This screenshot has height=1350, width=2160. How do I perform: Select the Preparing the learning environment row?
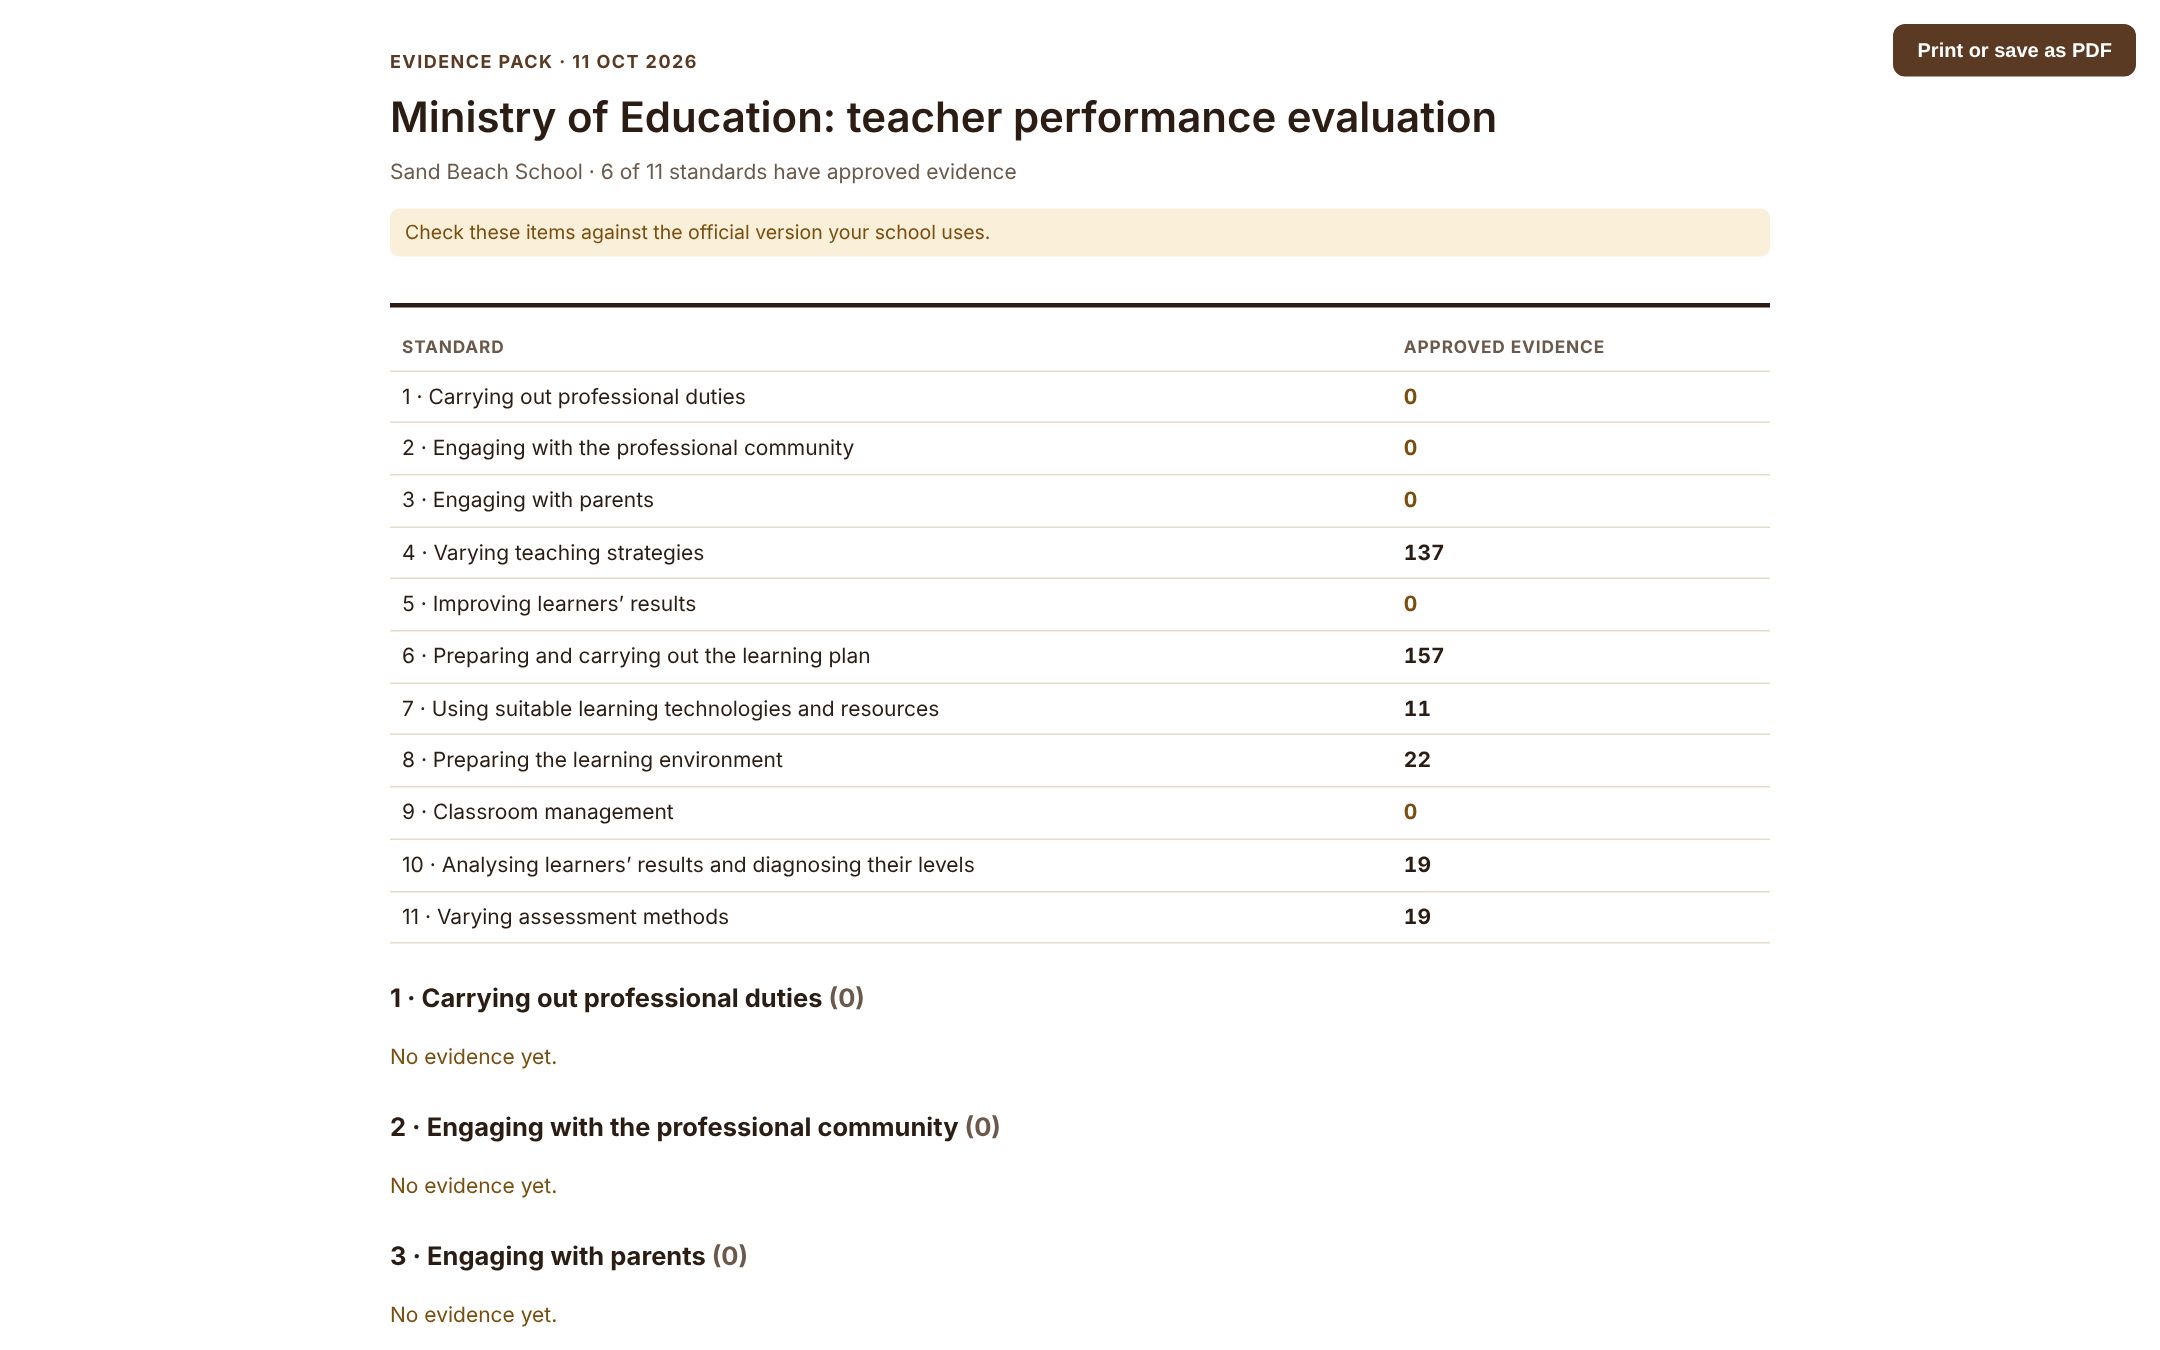pos(1079,761)
